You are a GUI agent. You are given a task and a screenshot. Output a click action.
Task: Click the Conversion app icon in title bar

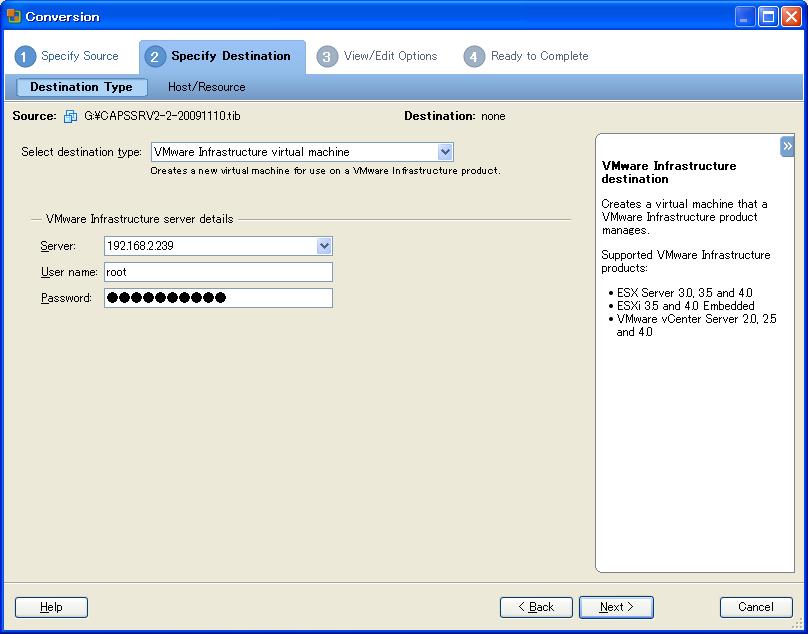13,16
